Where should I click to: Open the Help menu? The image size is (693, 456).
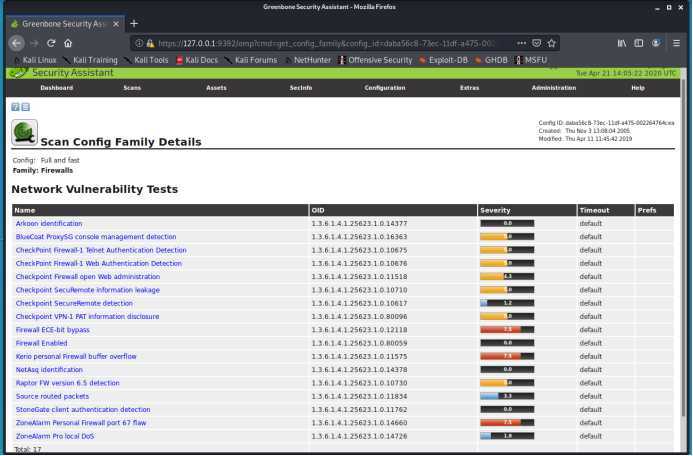638,88
